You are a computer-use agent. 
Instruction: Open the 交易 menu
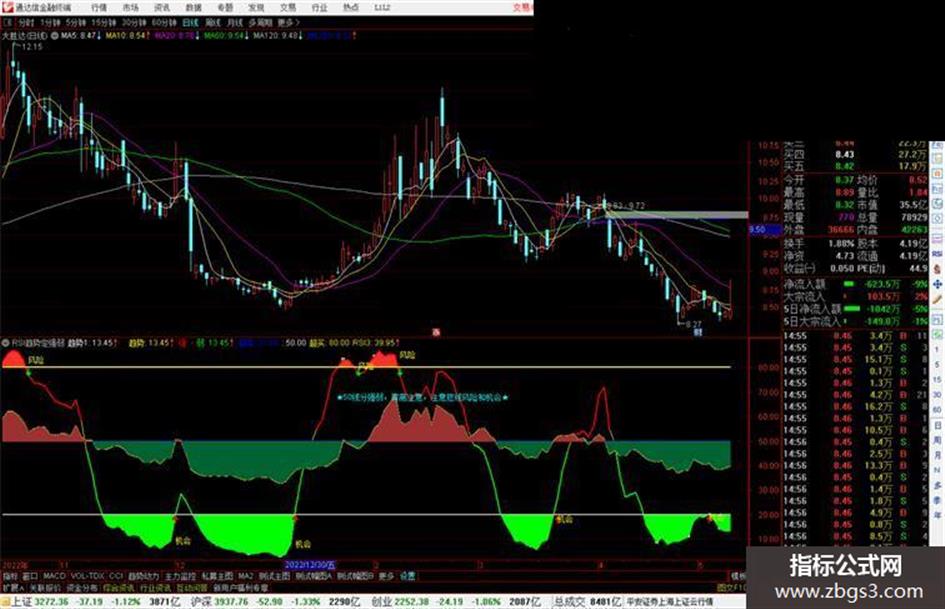(x=287, y=8)
